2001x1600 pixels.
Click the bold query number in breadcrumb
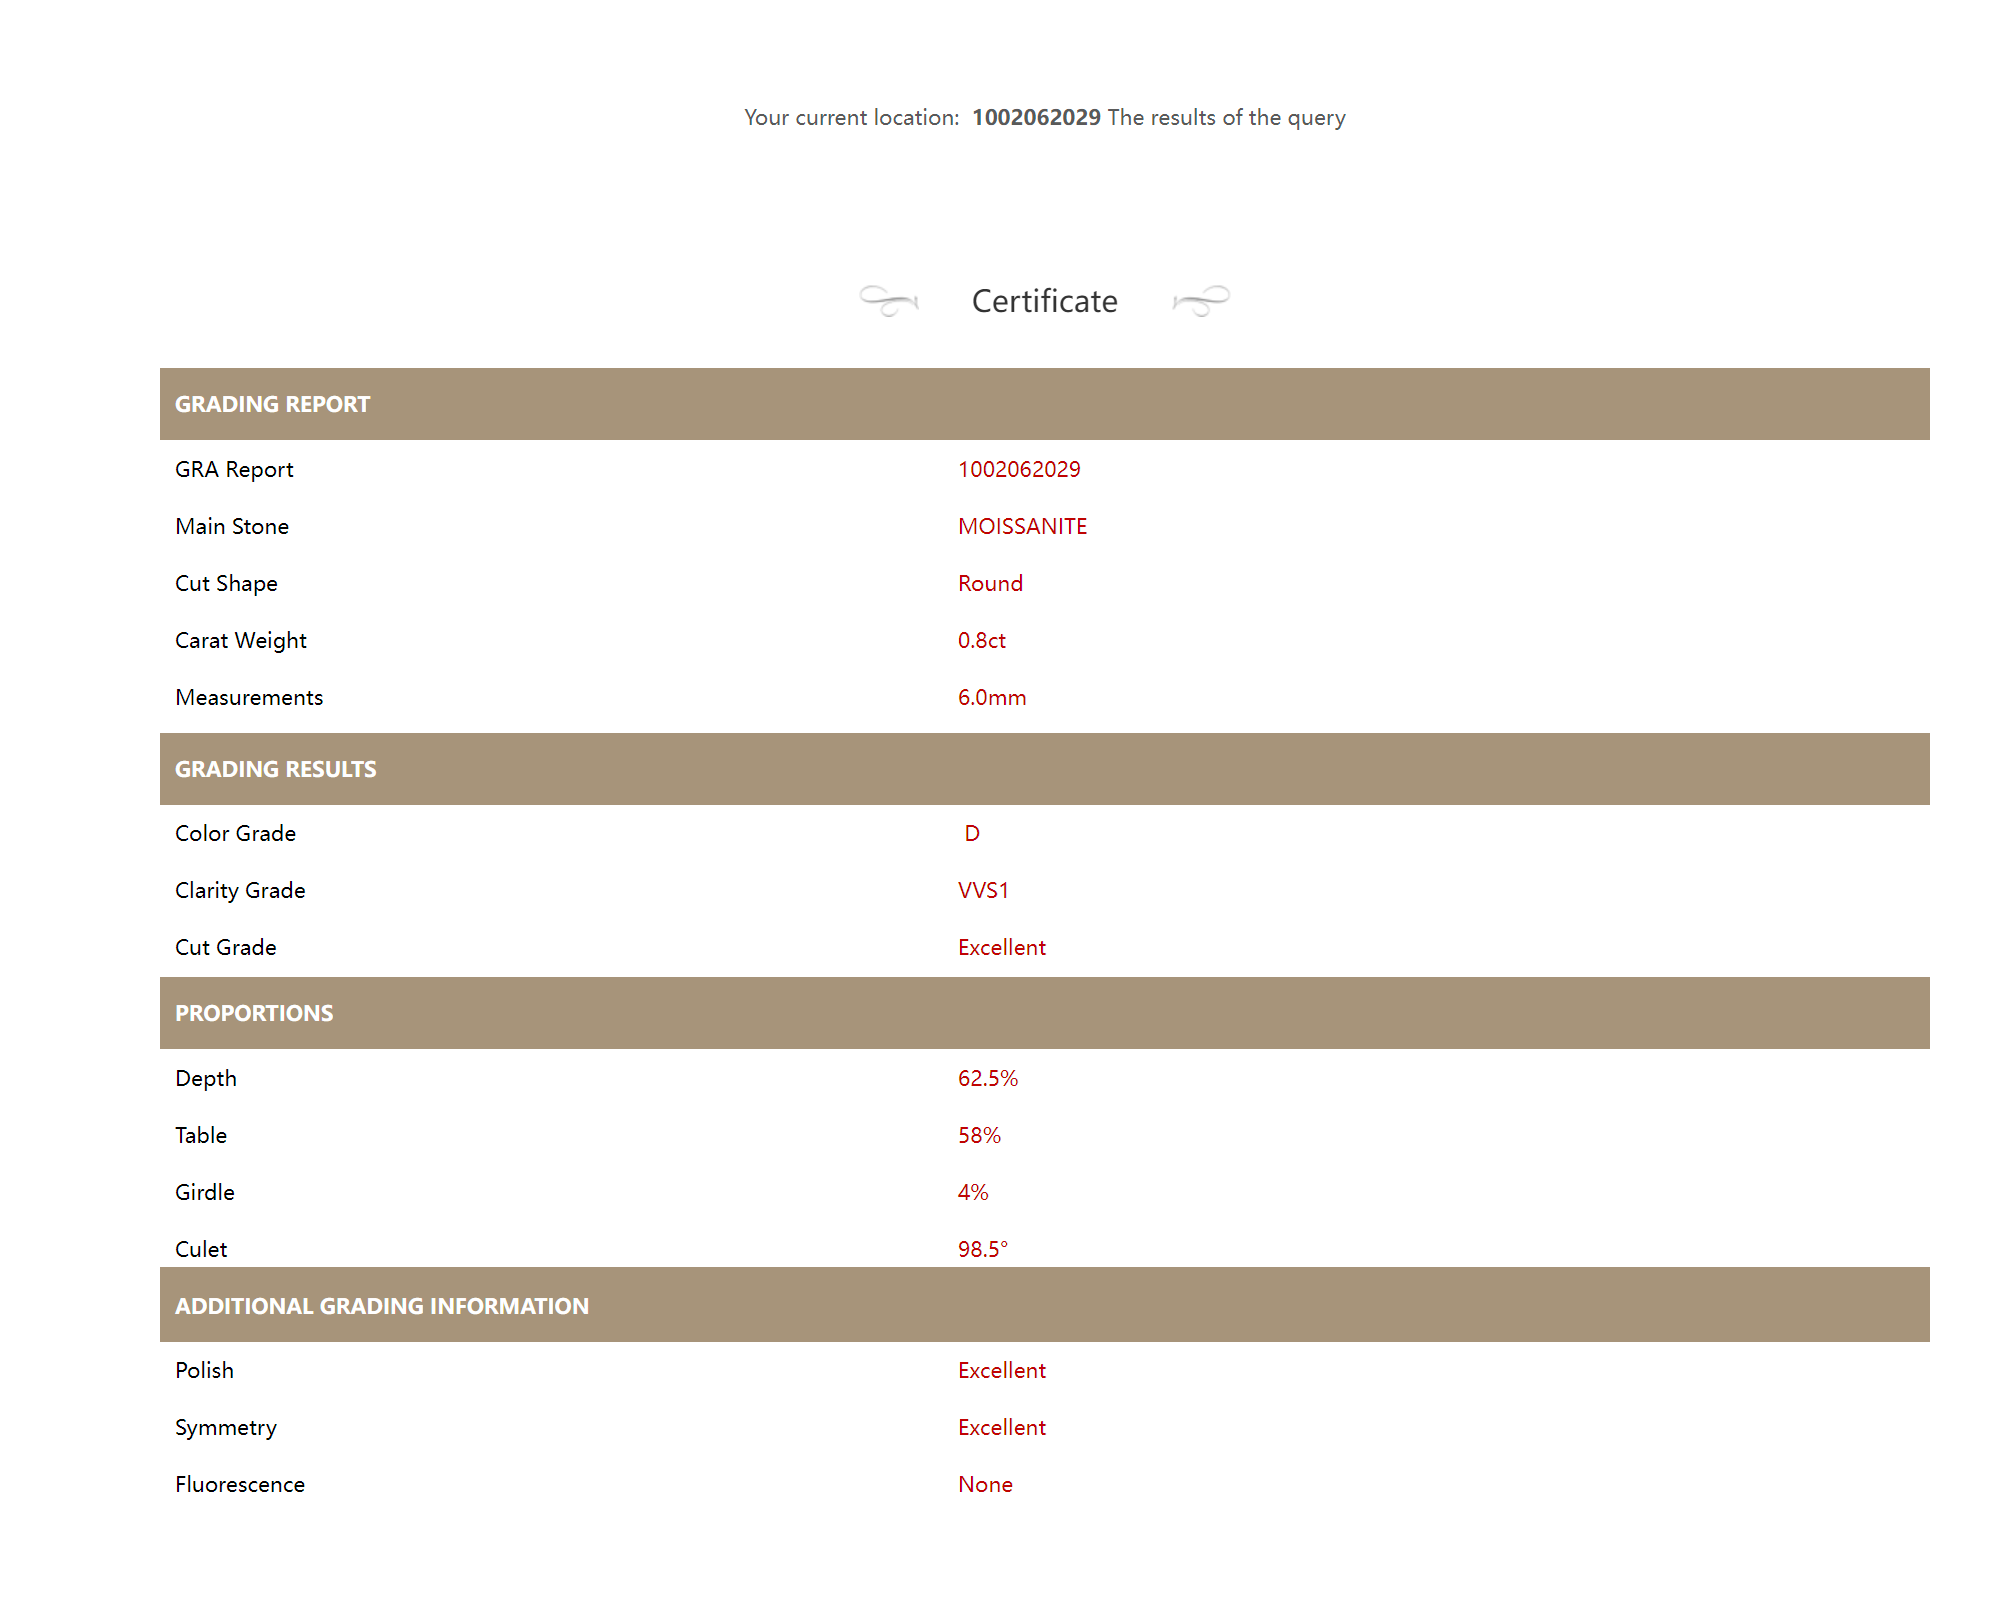1036,117
